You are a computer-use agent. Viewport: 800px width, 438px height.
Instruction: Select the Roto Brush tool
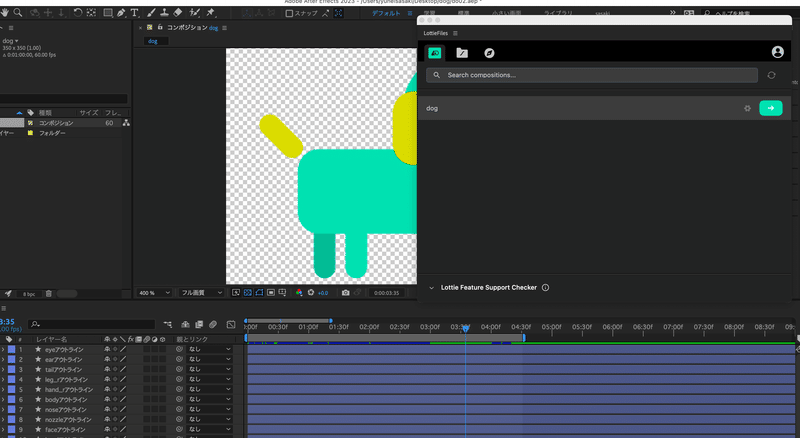(194, 12)
